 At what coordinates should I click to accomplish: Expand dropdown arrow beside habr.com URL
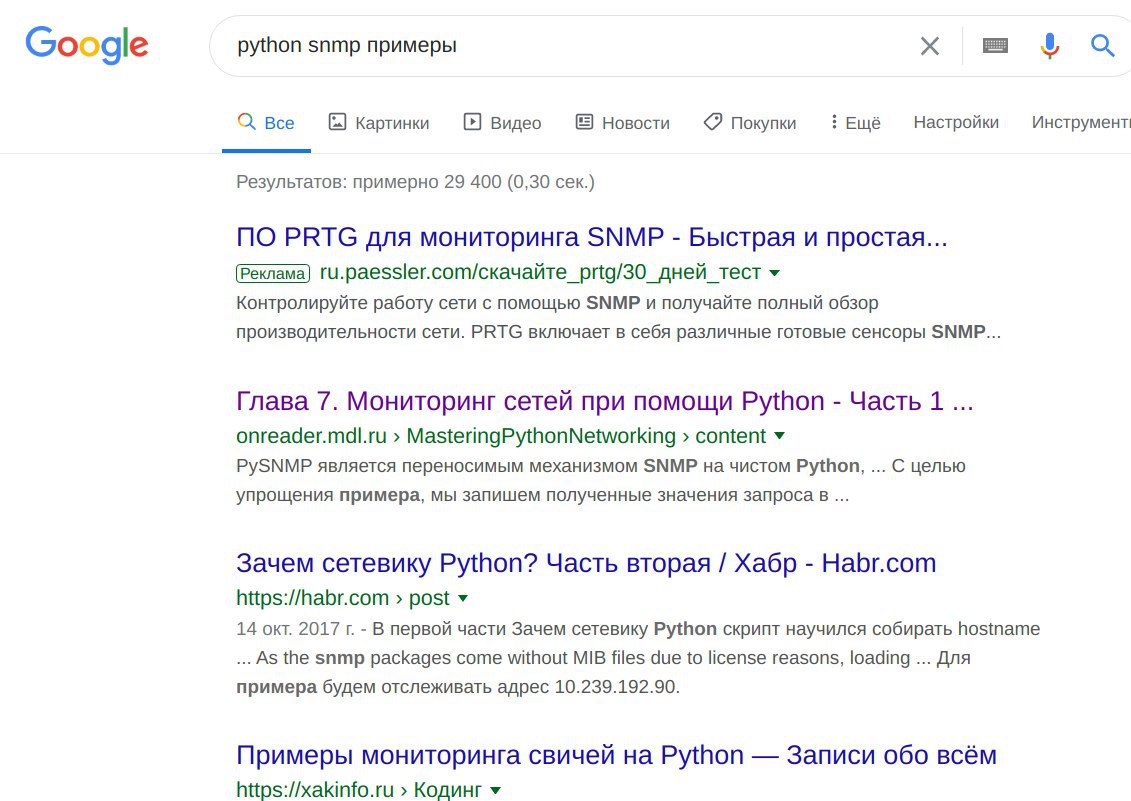pyautogui.click(x=463, y=599)
